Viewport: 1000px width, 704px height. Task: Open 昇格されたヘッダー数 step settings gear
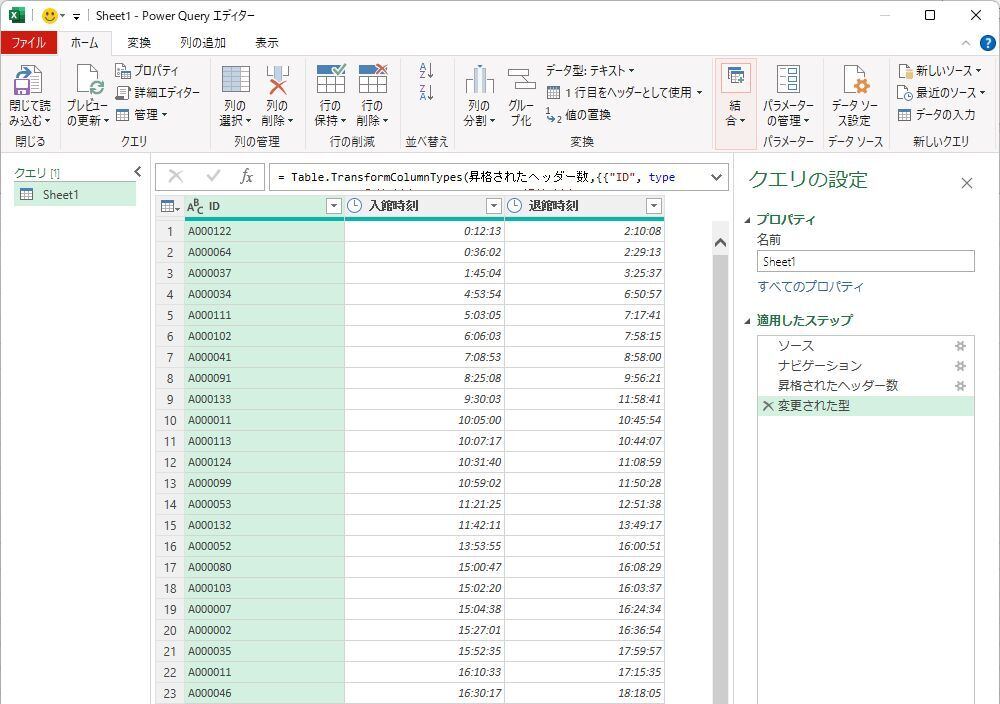[x=960, y=386]
